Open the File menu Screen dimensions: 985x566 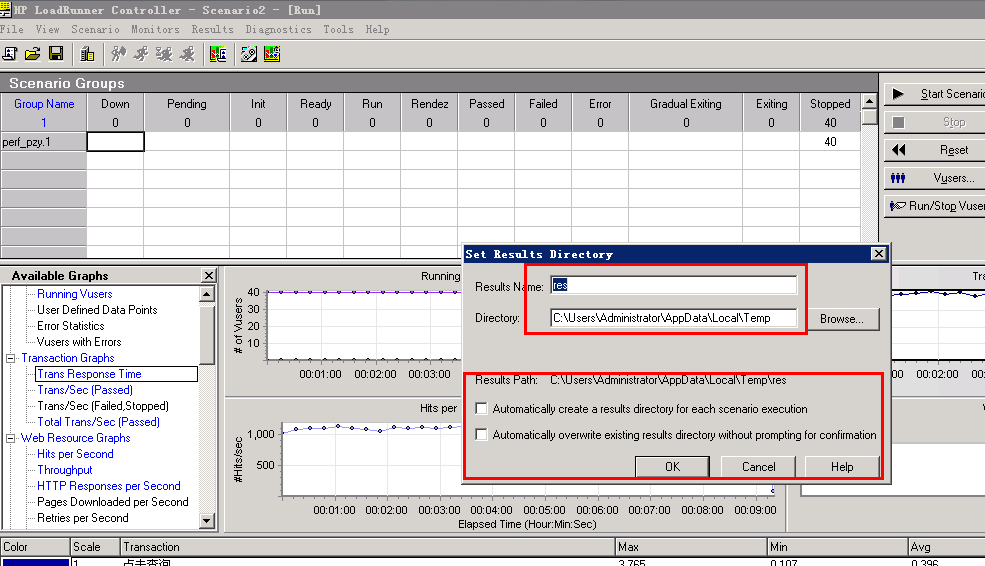pyautogui.click(x=12, y=30)
